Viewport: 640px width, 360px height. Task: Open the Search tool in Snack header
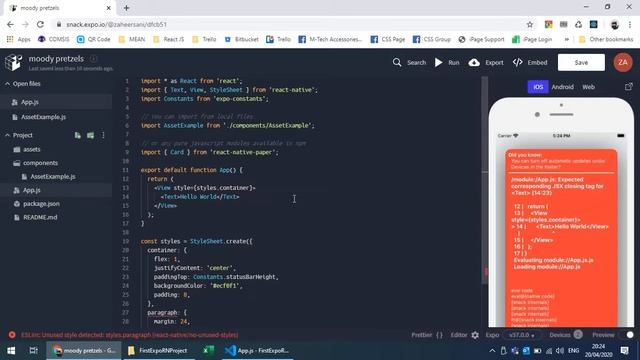point(409,62)
